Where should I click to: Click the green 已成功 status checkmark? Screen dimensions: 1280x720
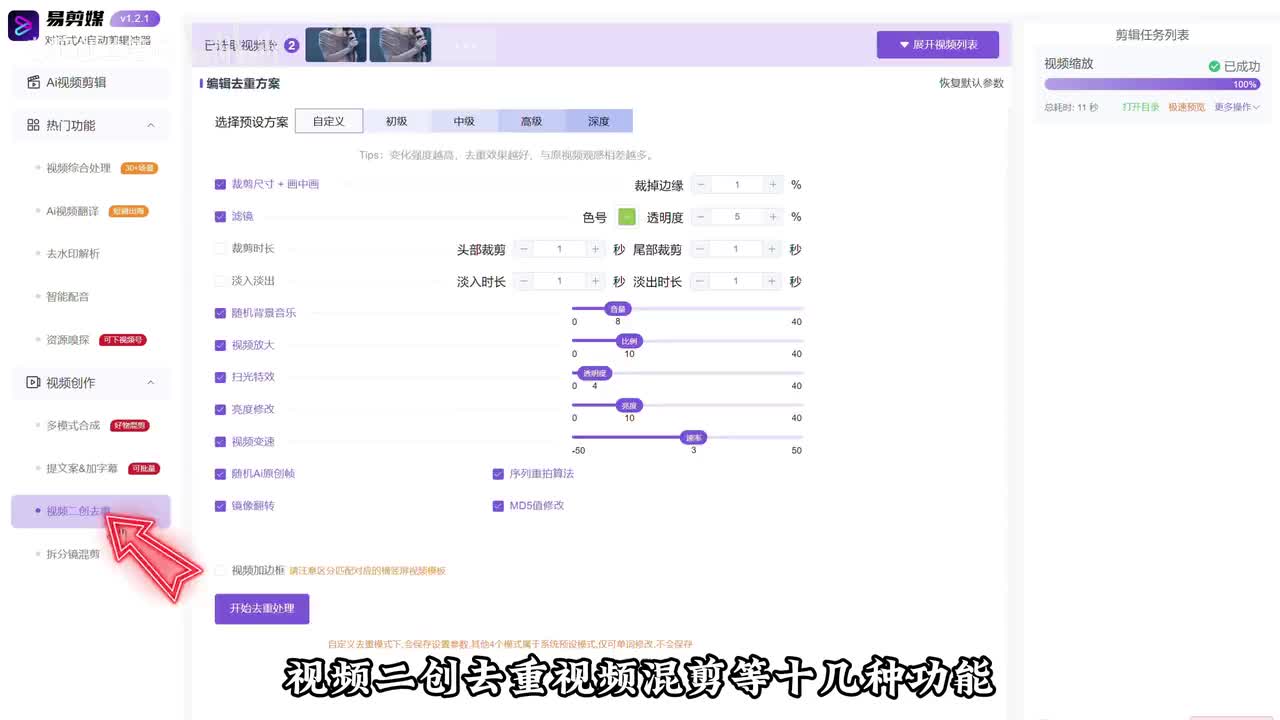[1214, 66]
